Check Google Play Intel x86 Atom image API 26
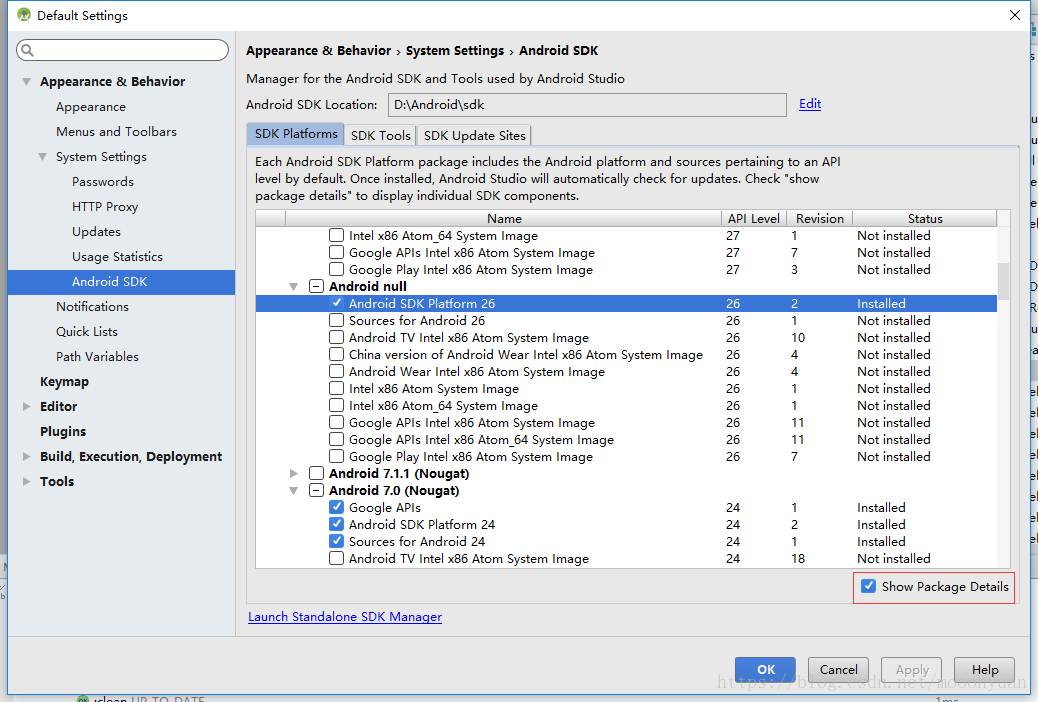 pyautogui.click(x=336, y=456)
